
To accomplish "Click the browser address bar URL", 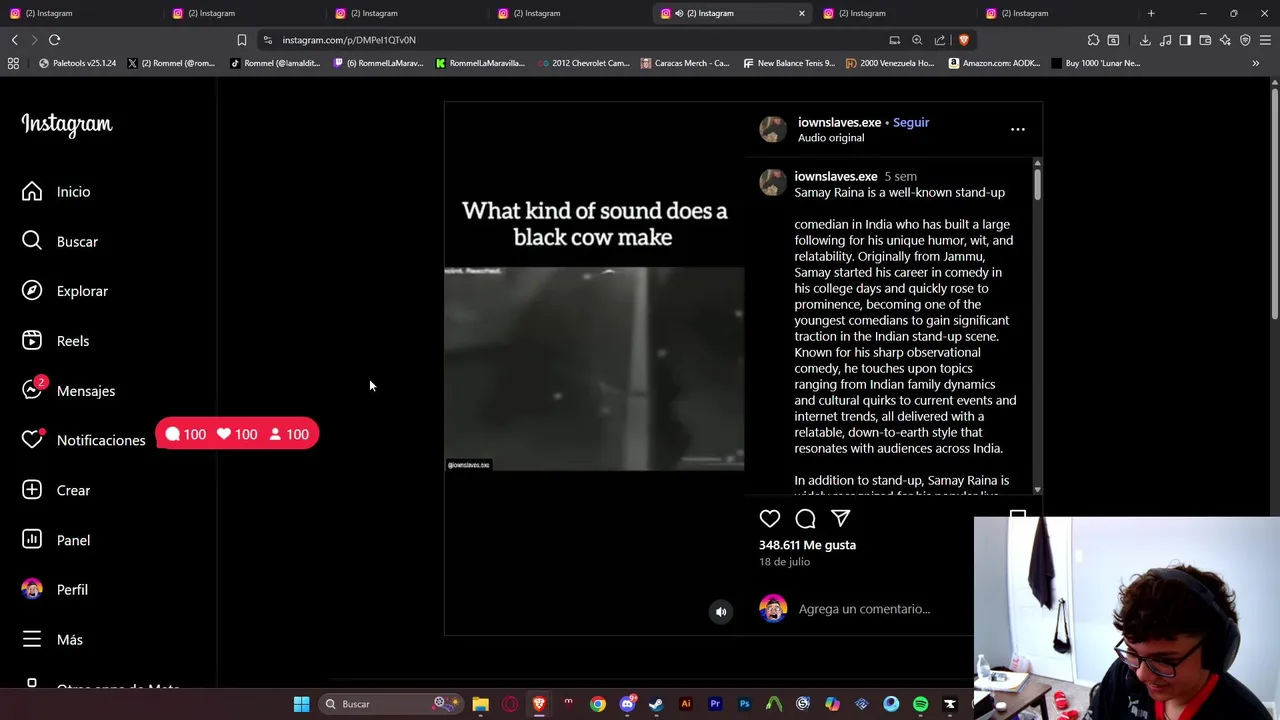I will [x=349, y=40].
